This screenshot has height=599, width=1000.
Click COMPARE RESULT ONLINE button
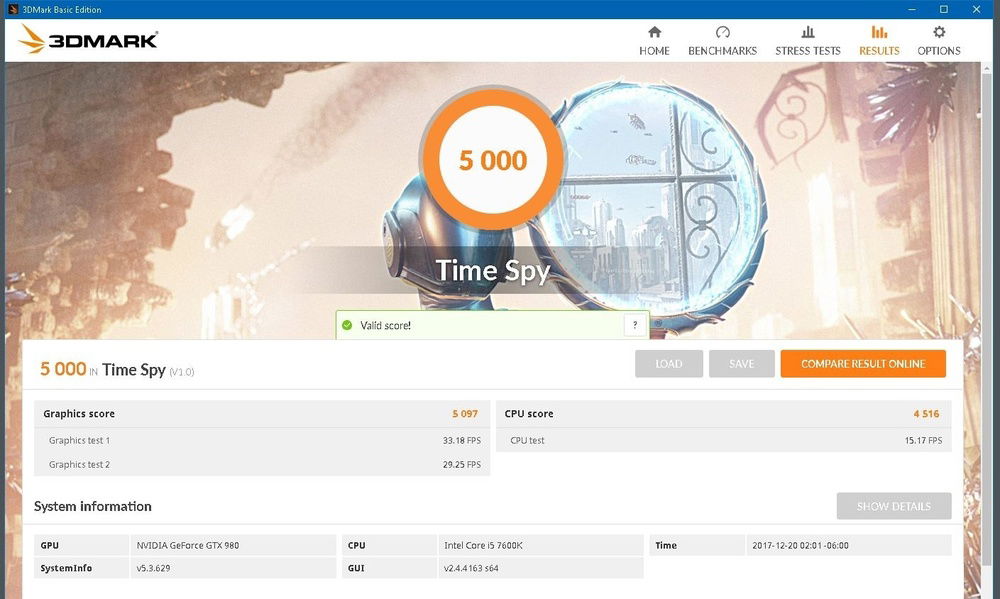pyautogui.click(x=862, y=364)
